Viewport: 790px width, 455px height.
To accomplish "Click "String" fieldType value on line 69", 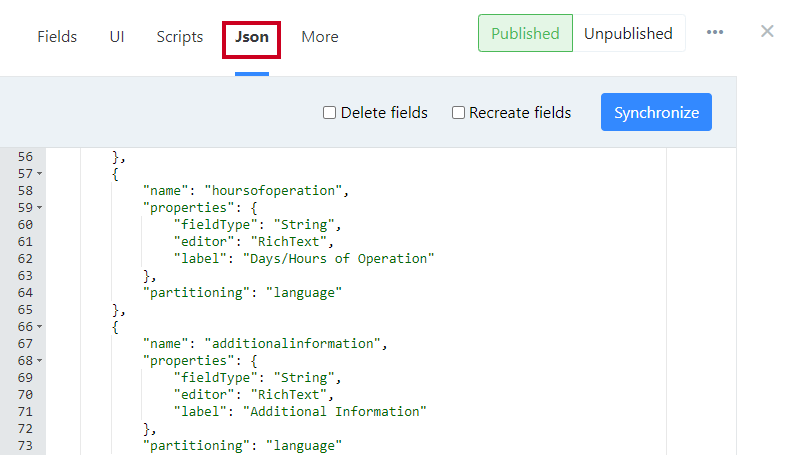I will click(x=304, y=378).
